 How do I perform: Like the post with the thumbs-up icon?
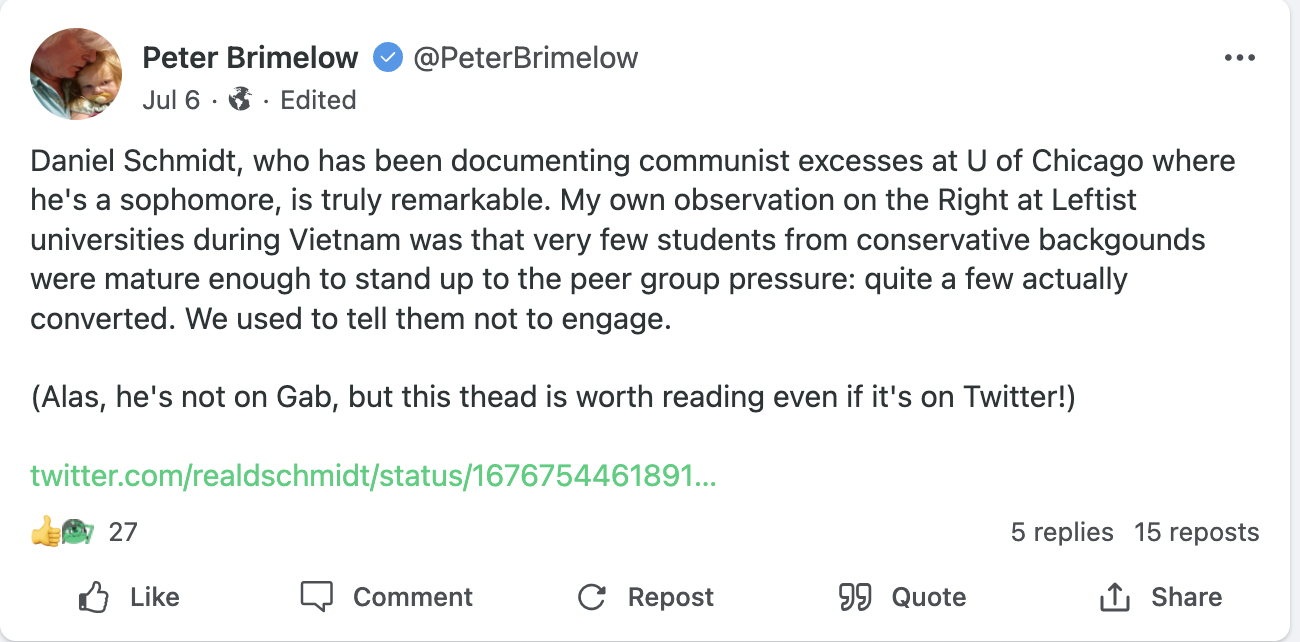pyautogui.click(x=93, y=598)
